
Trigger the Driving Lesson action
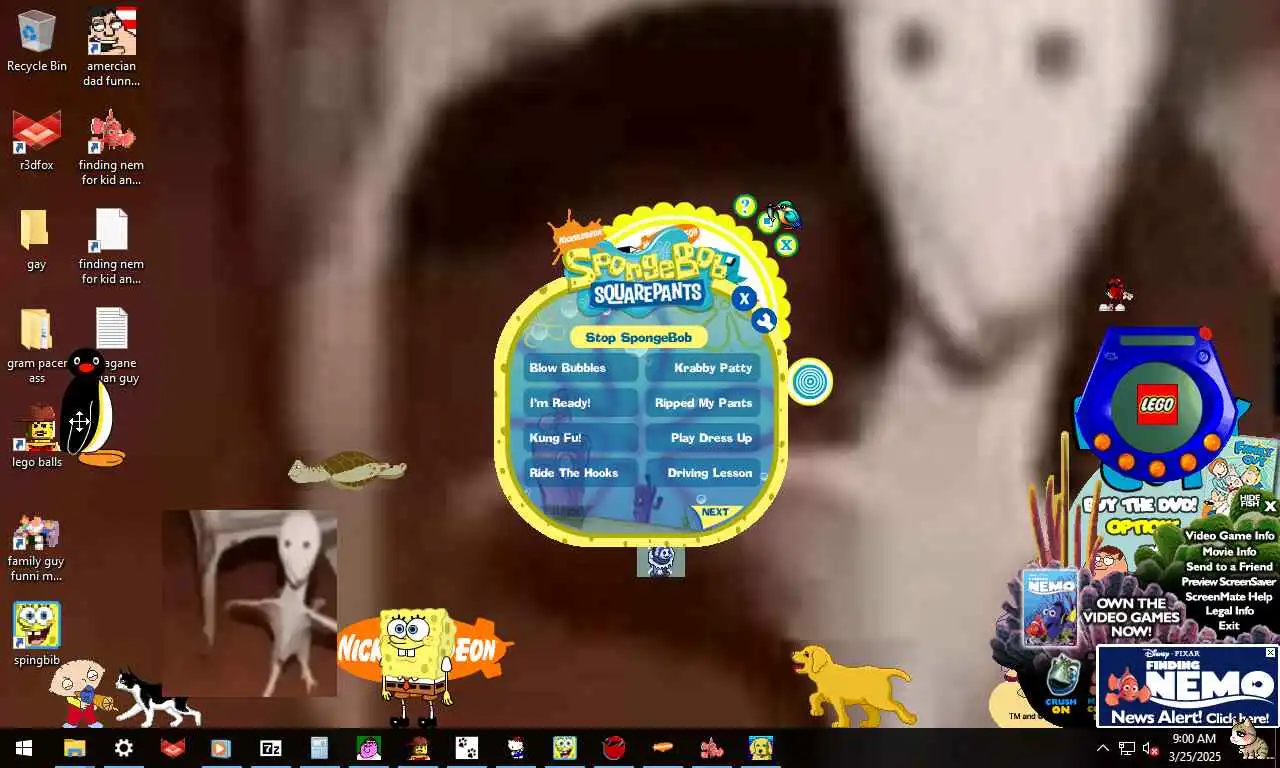coord(703,473)
